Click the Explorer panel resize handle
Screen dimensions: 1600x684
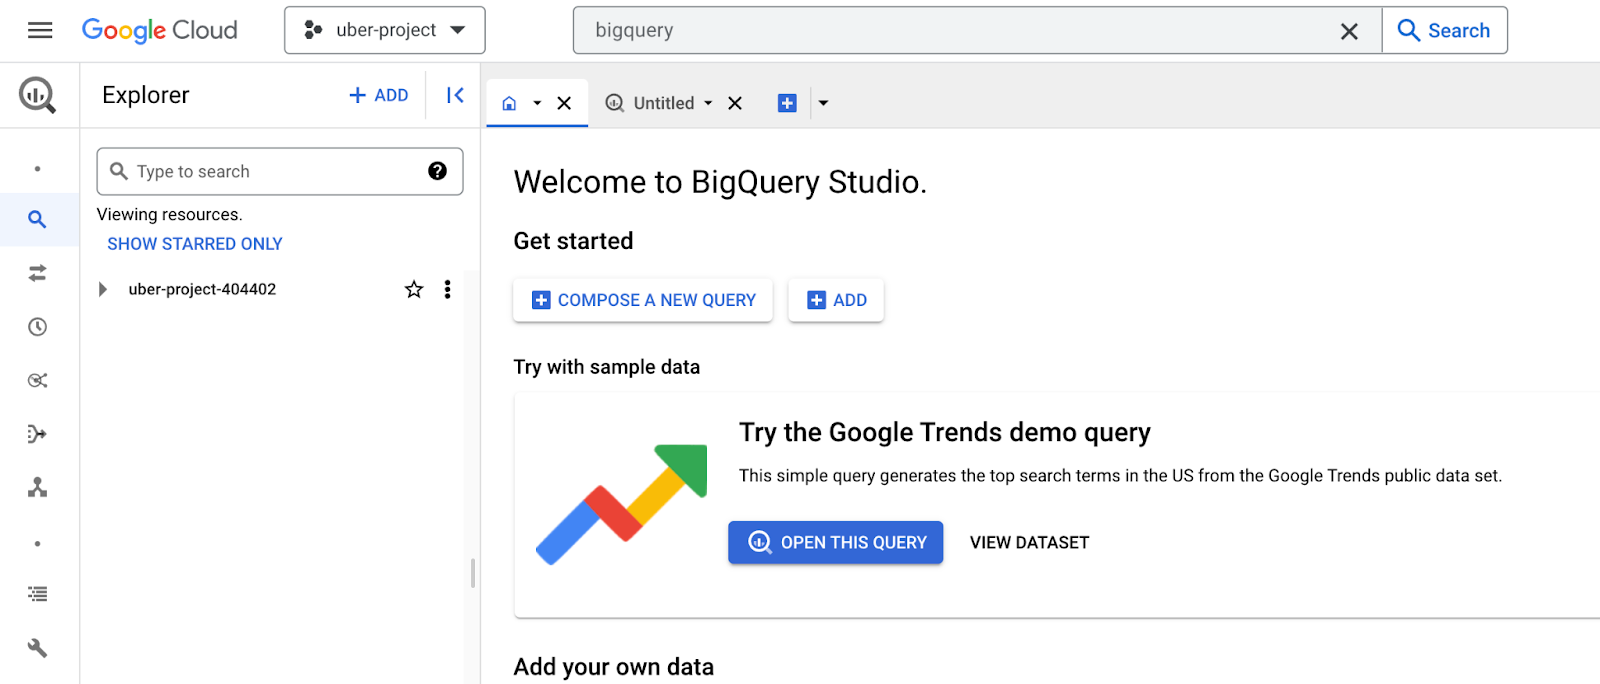[x=473, y=573]
